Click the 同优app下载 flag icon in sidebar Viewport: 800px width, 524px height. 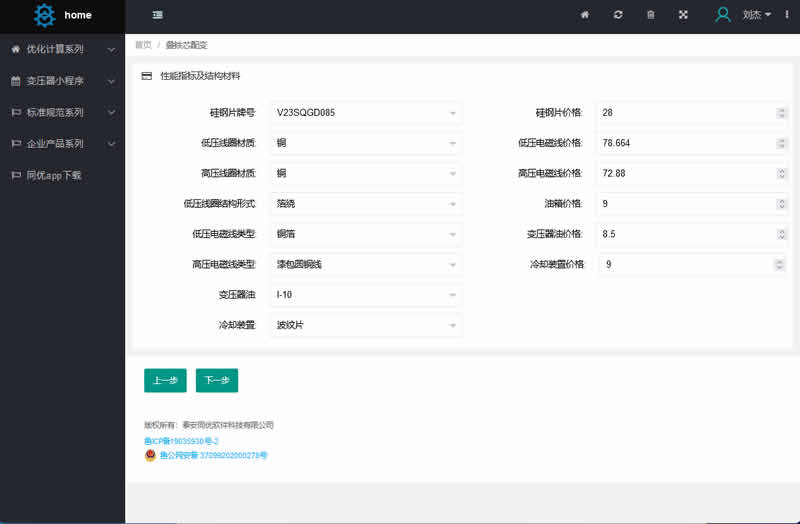[16, 176]
